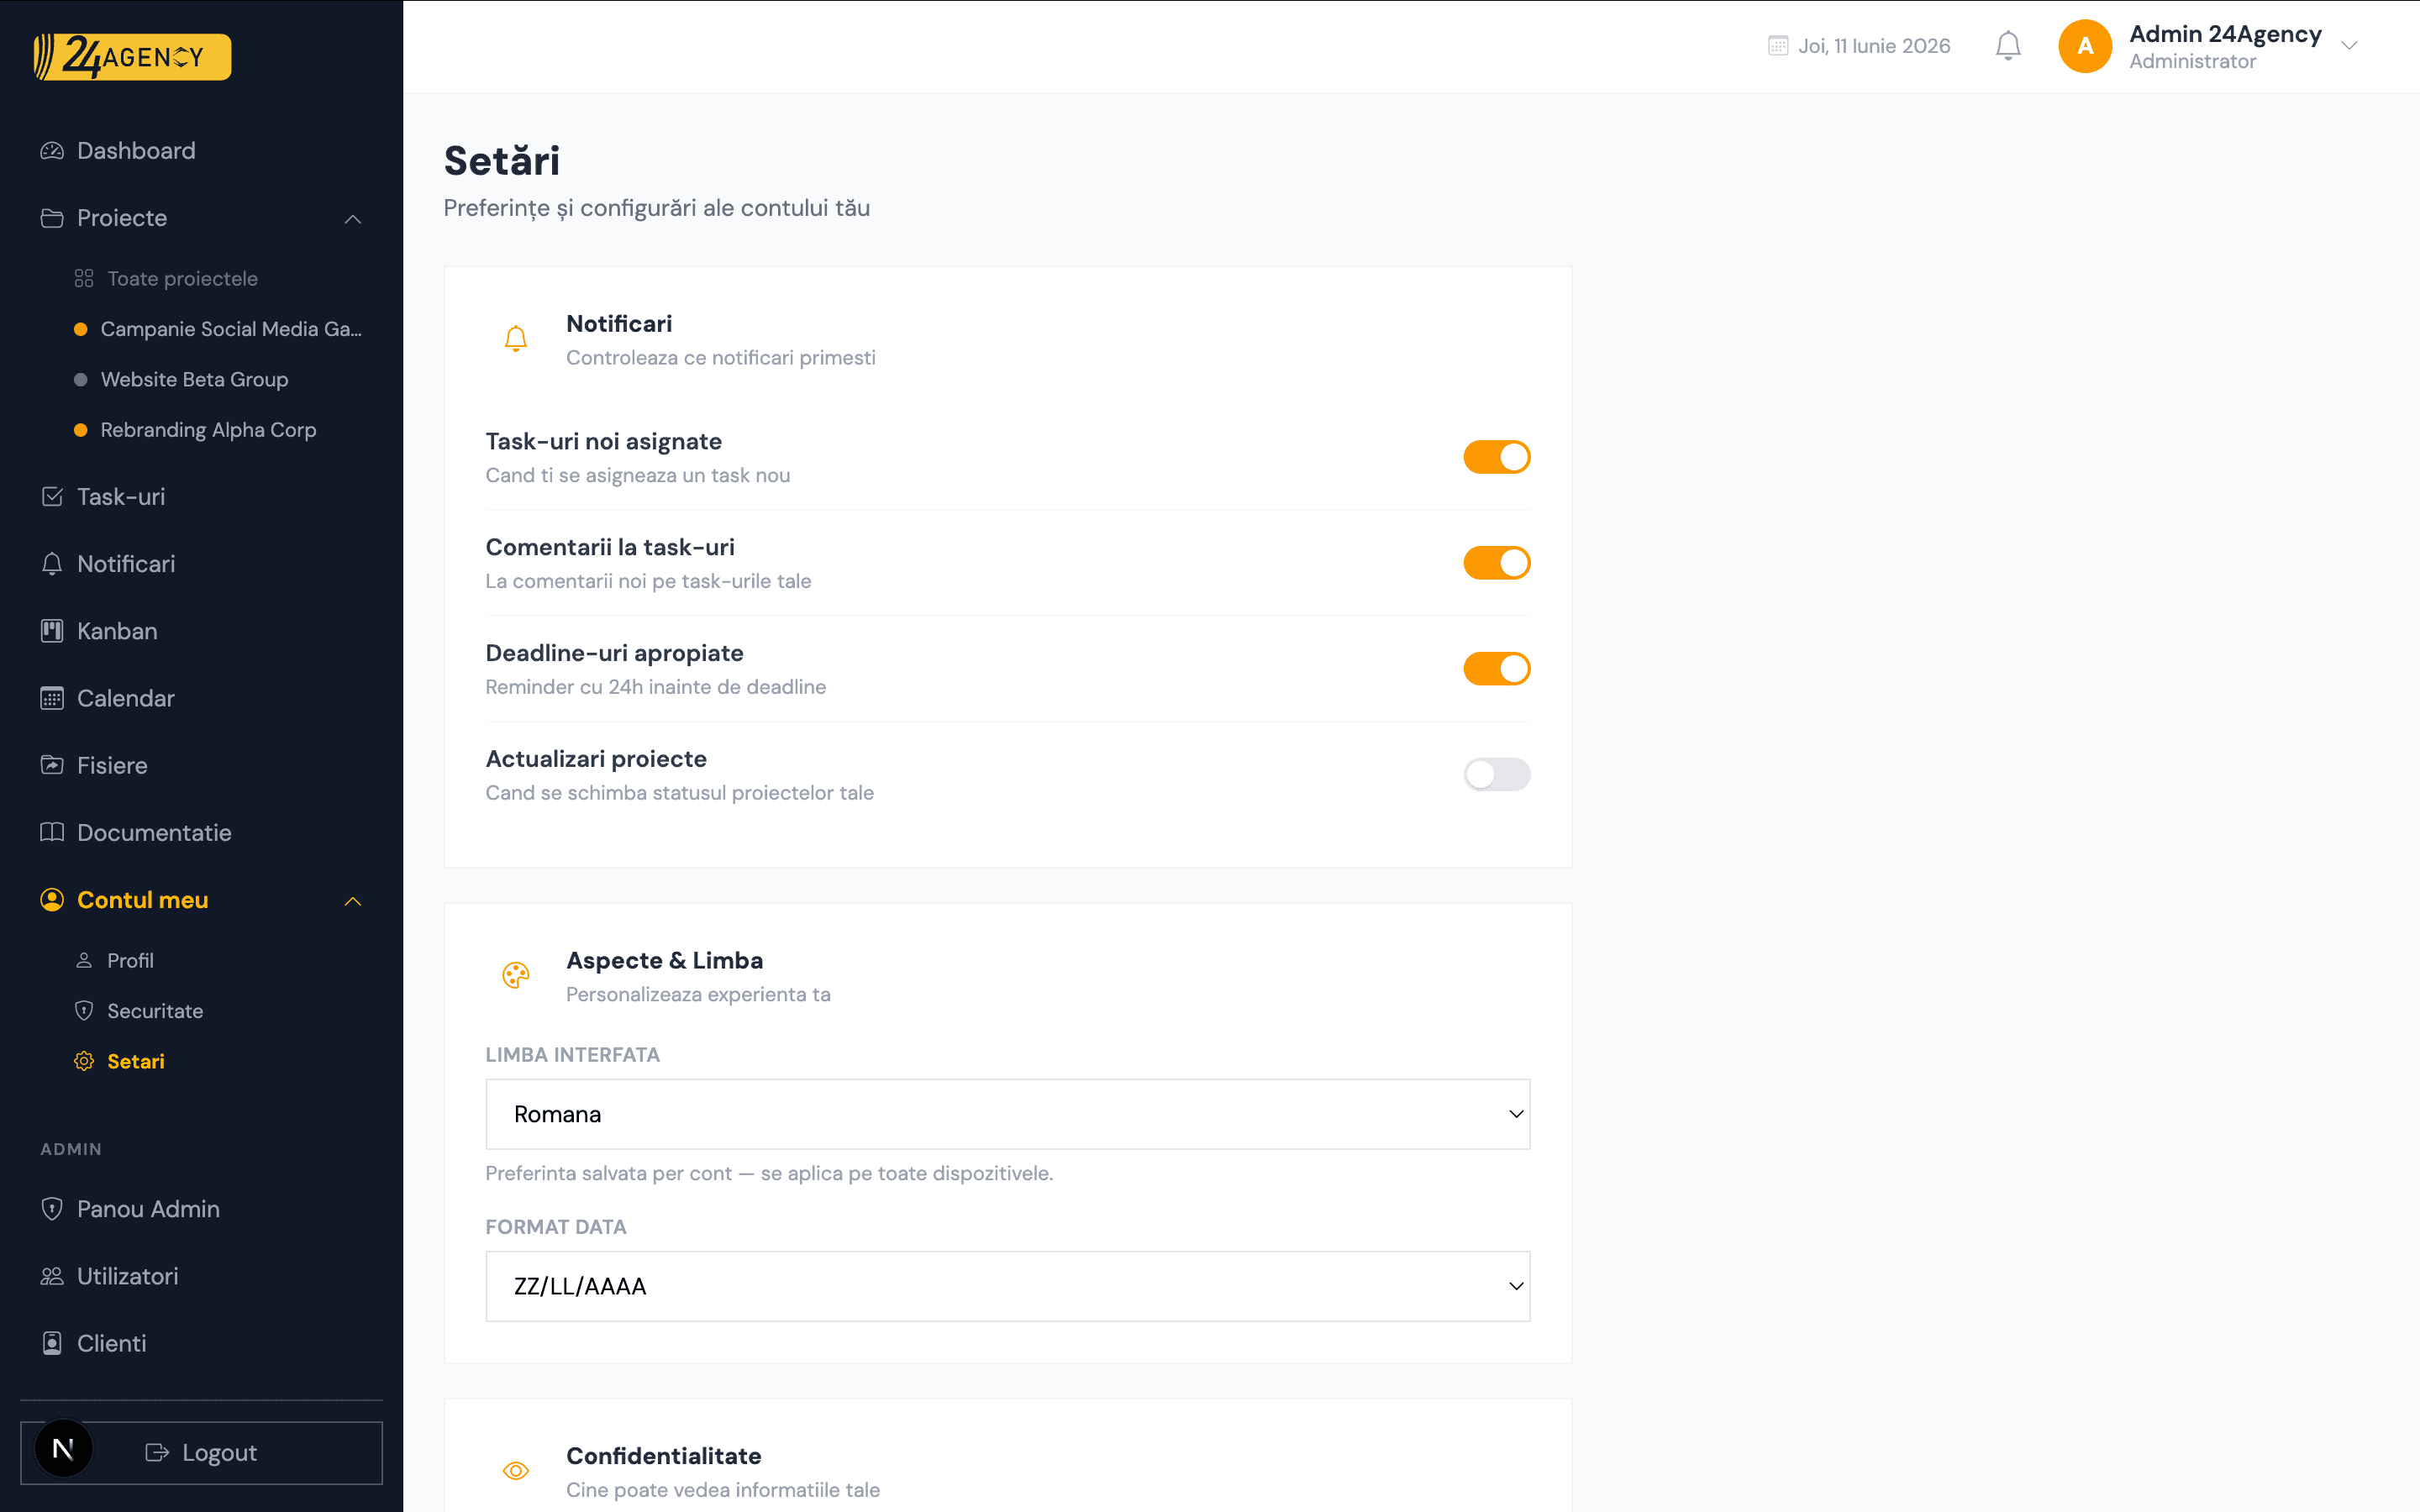Click the Setări page heading
2420x1512 pixels.
coord(502,161)
